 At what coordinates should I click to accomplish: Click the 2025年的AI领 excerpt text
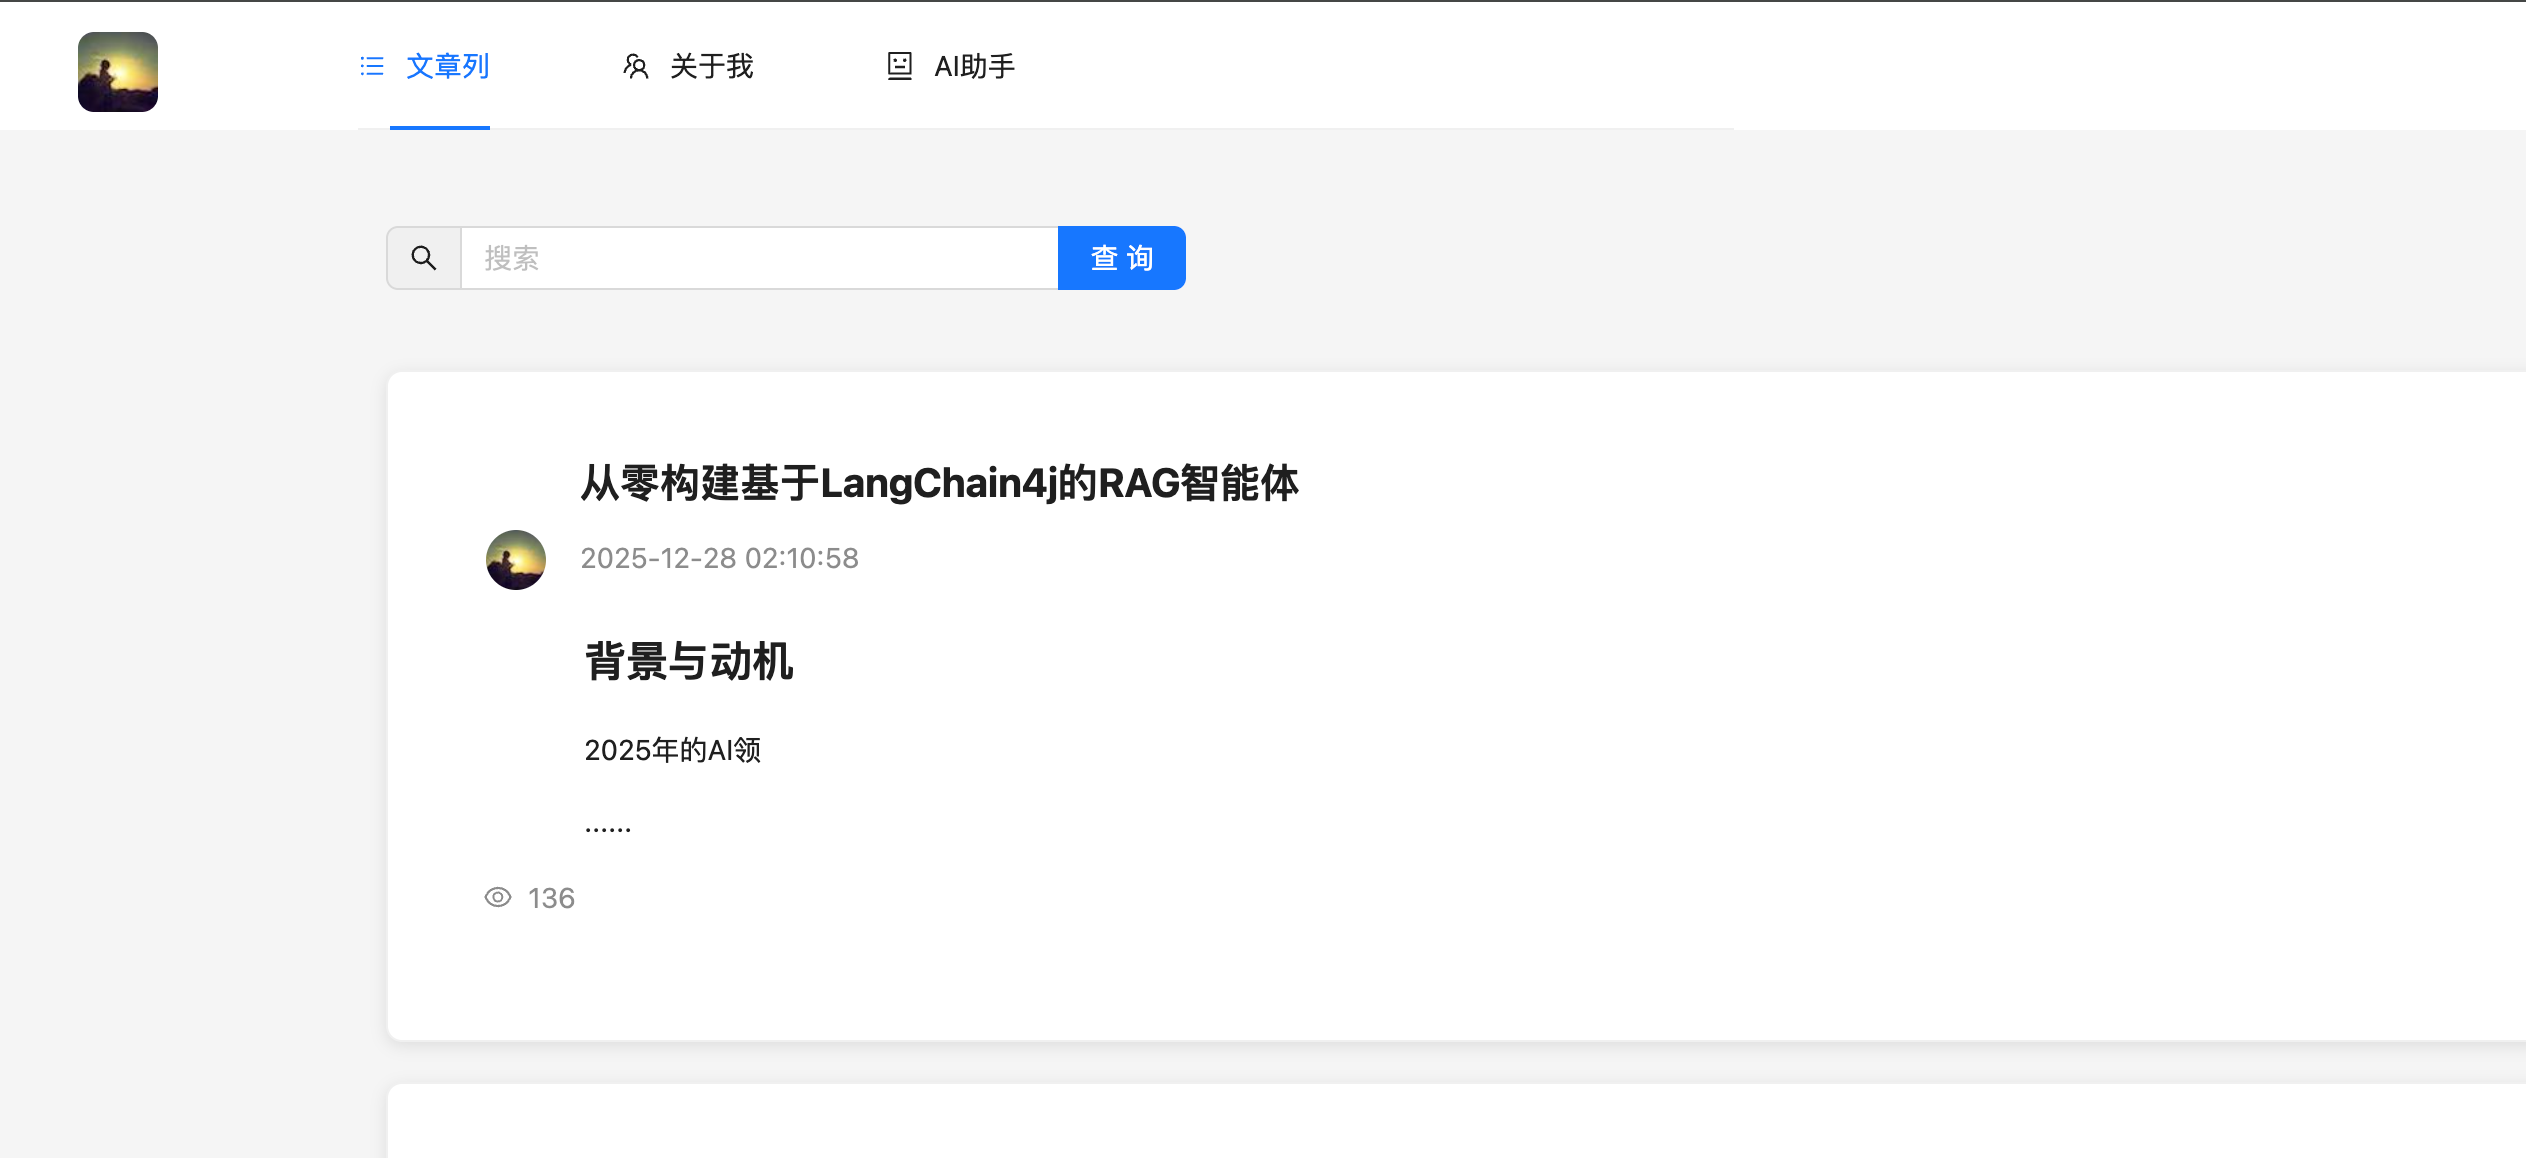coord(672,750)
